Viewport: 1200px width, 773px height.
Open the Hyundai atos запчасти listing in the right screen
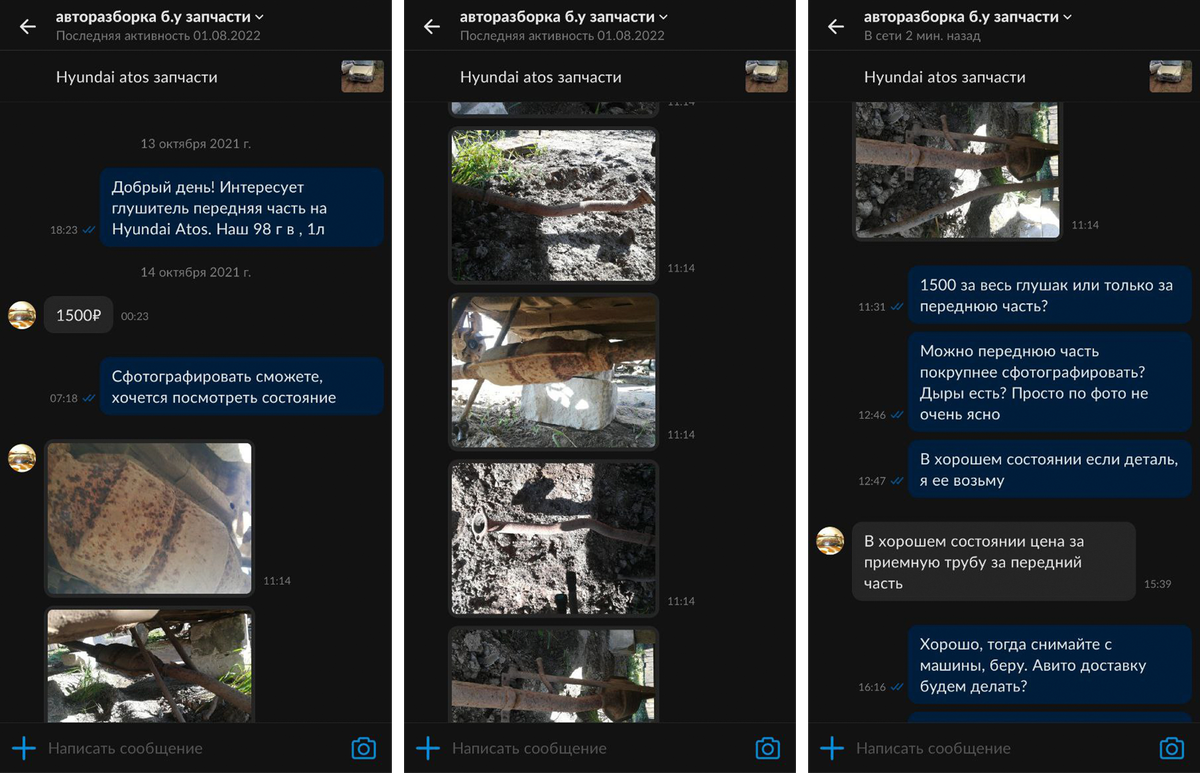point(944,77)
